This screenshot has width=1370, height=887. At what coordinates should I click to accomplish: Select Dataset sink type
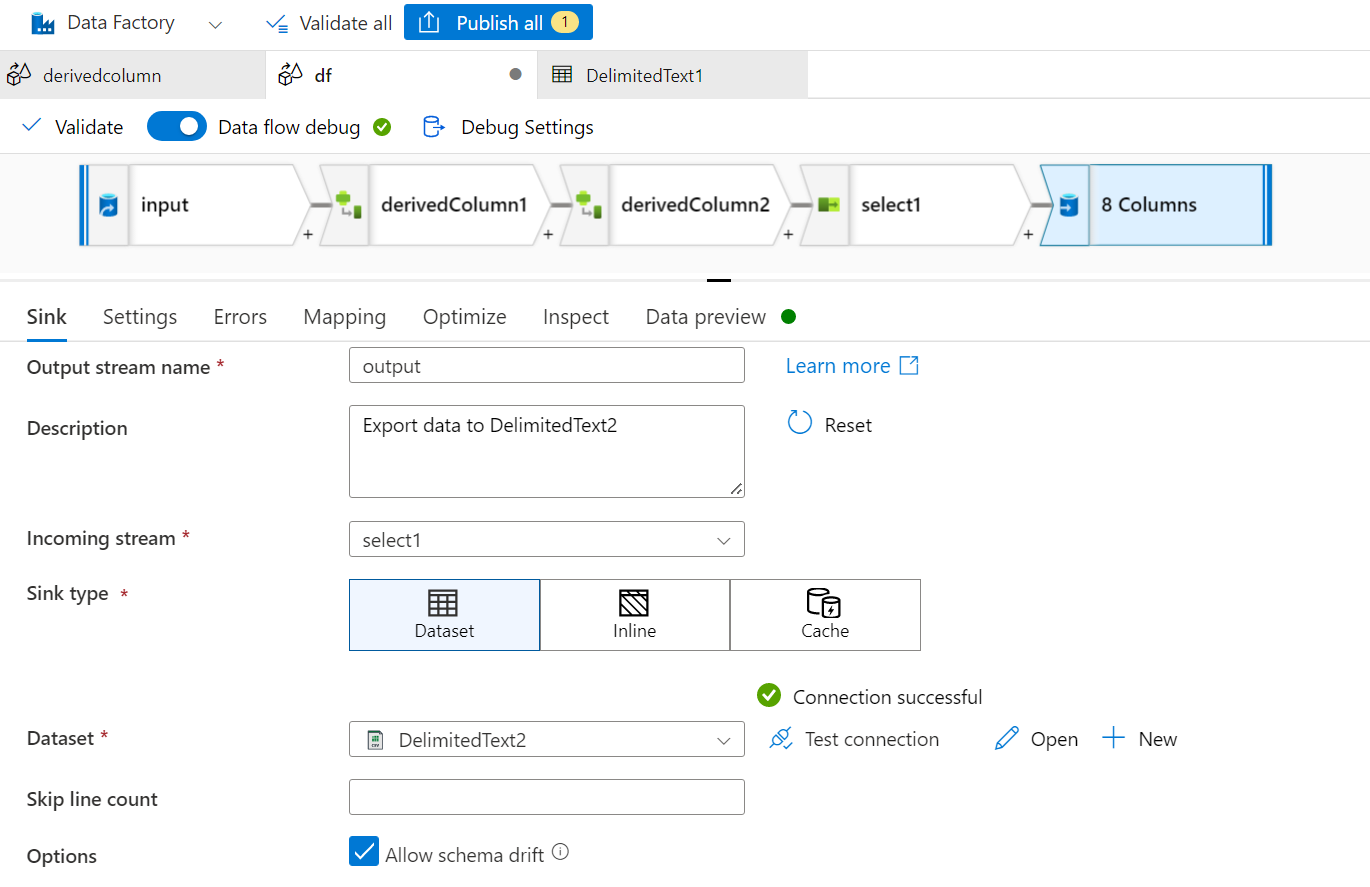coord(444,615)
